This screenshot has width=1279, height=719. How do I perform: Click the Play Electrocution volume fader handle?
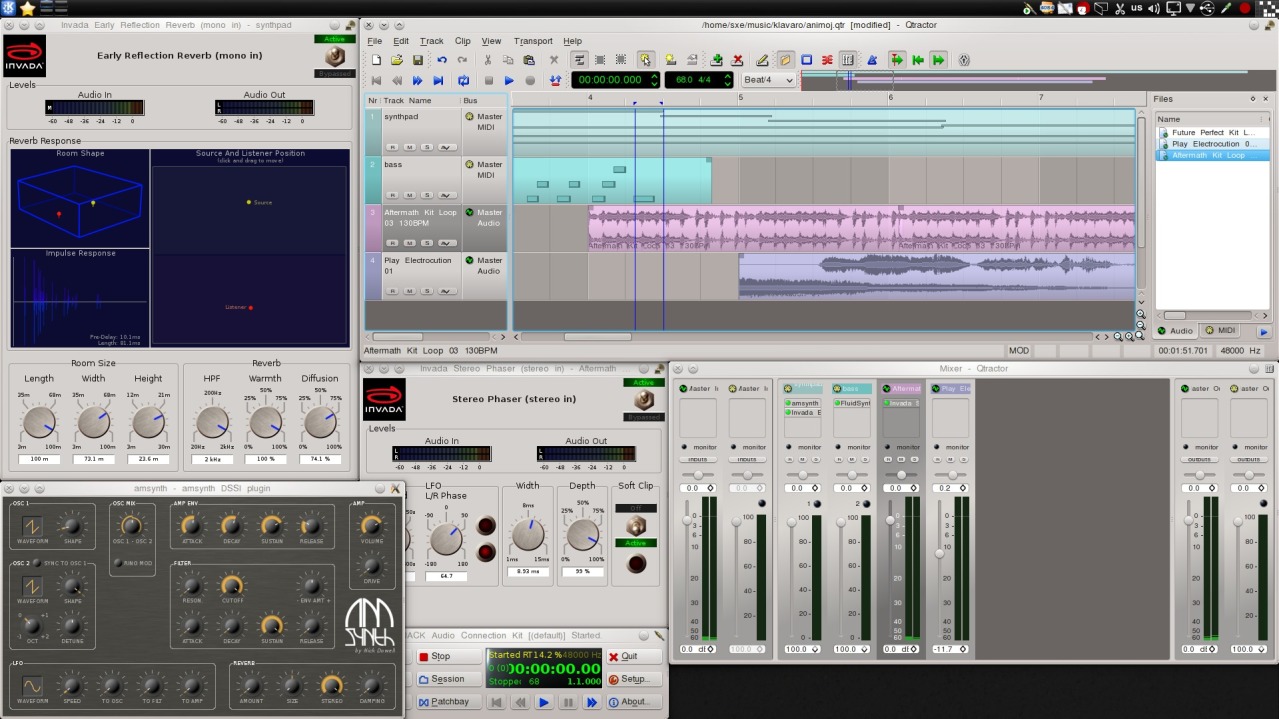point(939,553)
